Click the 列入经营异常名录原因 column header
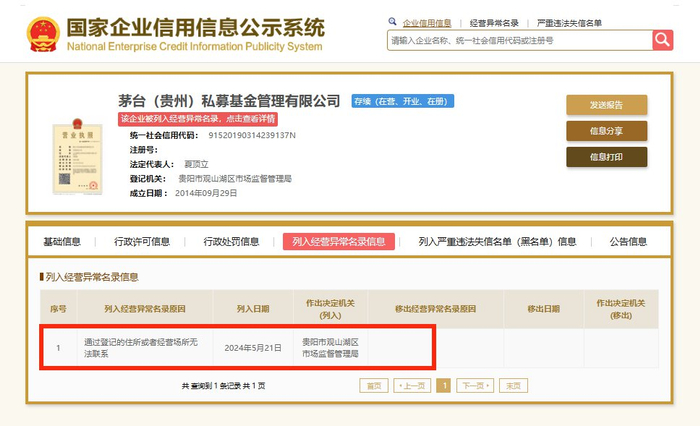 click(145, 309)
